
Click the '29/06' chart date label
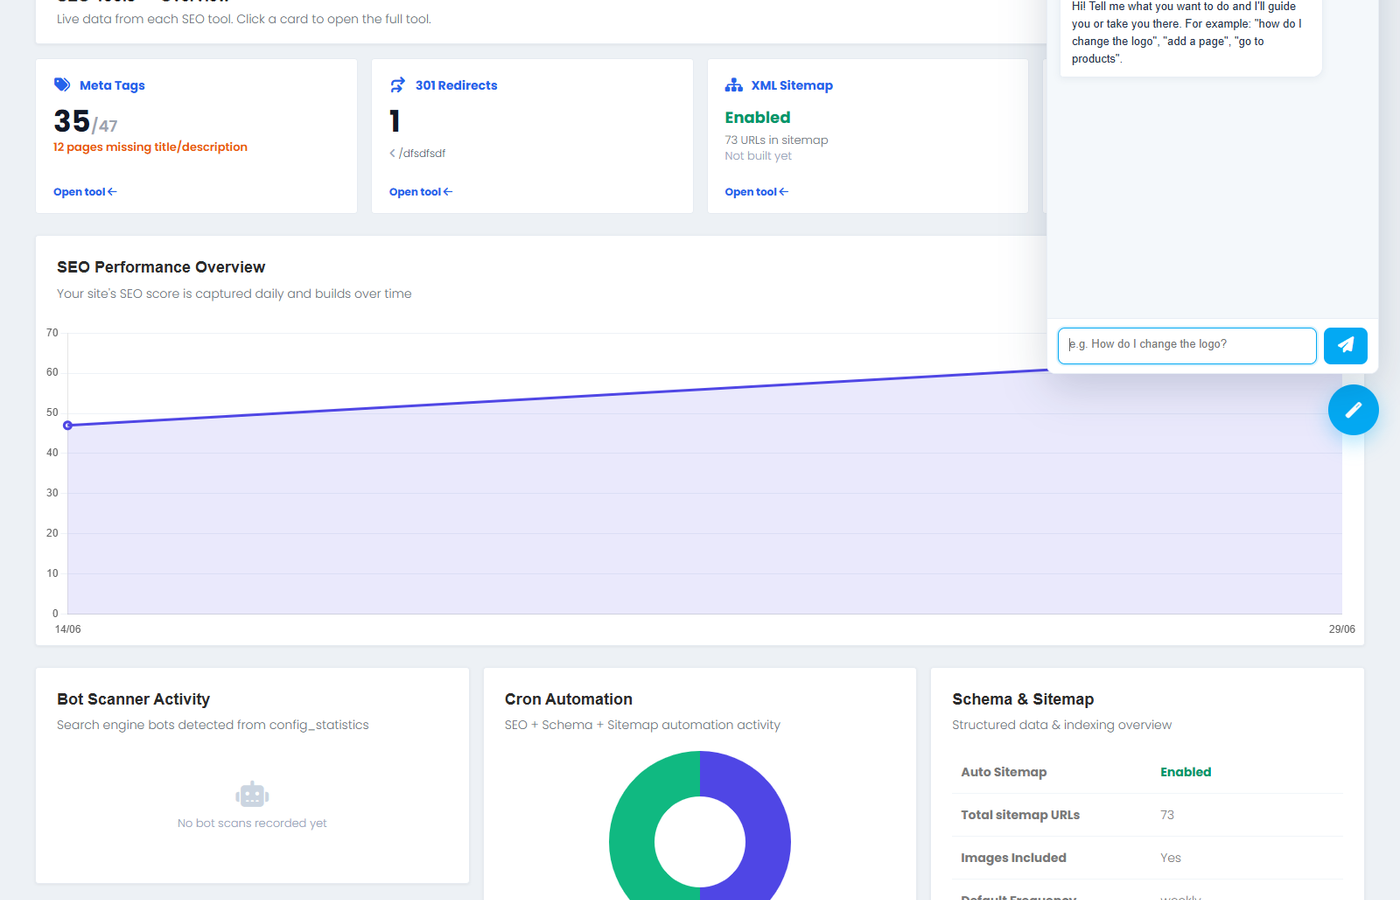point(1342,629)
